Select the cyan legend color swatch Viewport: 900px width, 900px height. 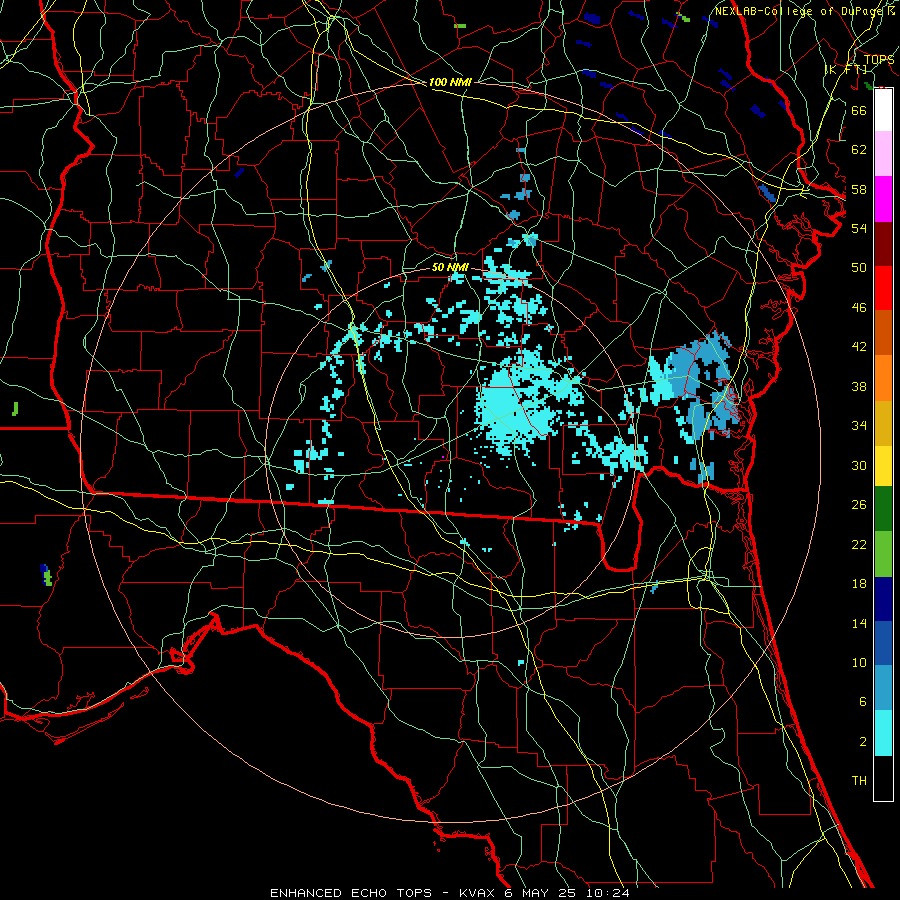(x=883, y=733)
